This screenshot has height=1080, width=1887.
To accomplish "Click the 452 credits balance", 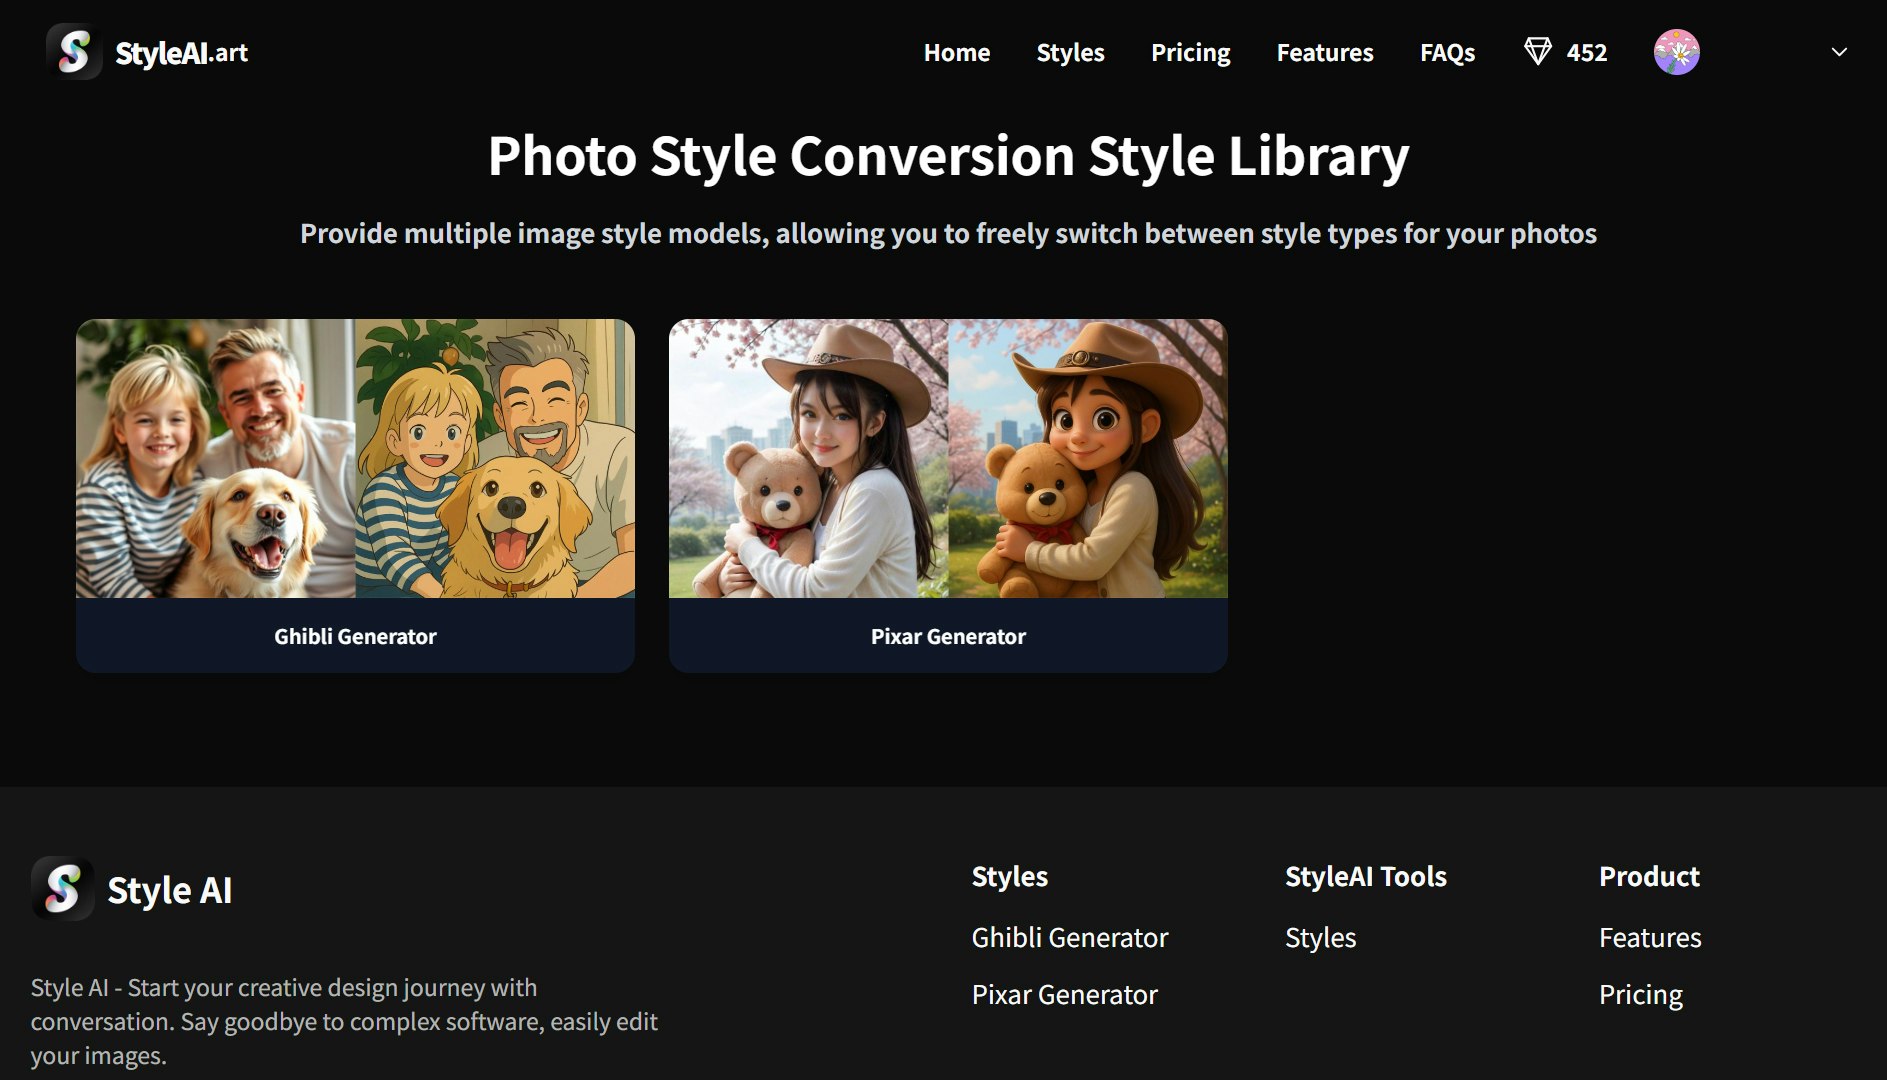I will (x=1586, y=52).
